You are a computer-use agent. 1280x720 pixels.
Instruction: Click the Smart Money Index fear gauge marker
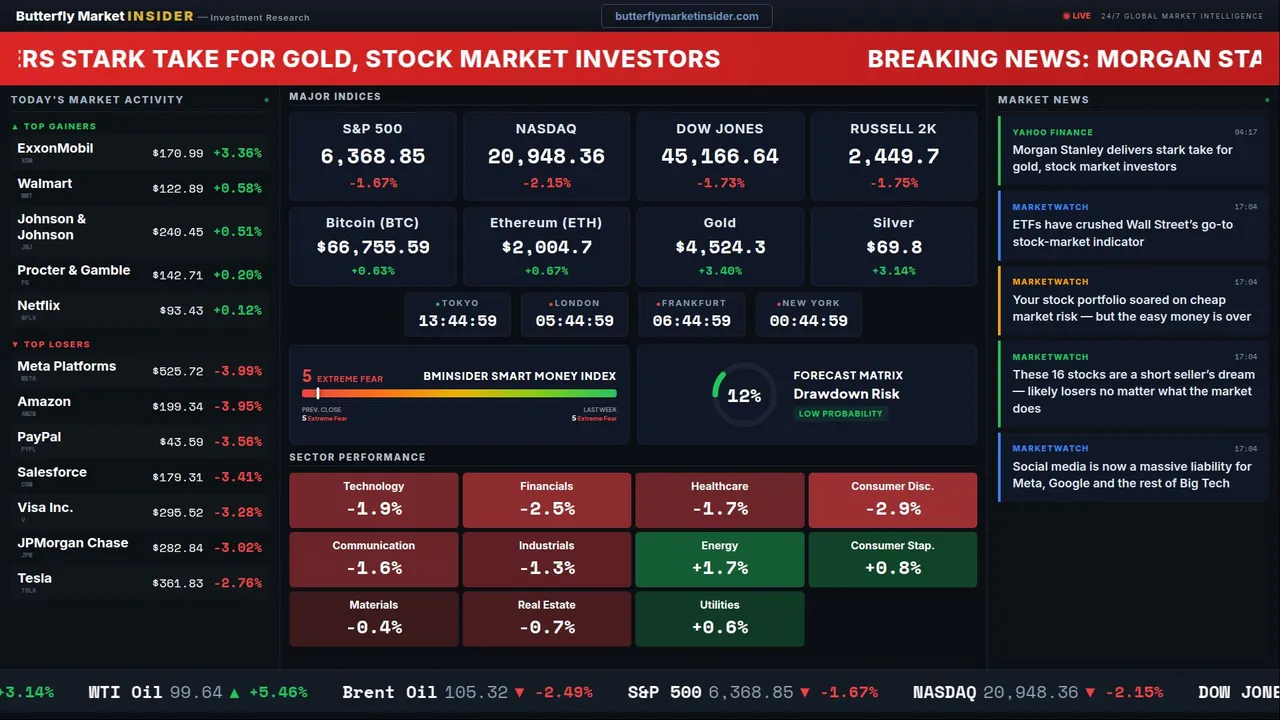(318, 394)
